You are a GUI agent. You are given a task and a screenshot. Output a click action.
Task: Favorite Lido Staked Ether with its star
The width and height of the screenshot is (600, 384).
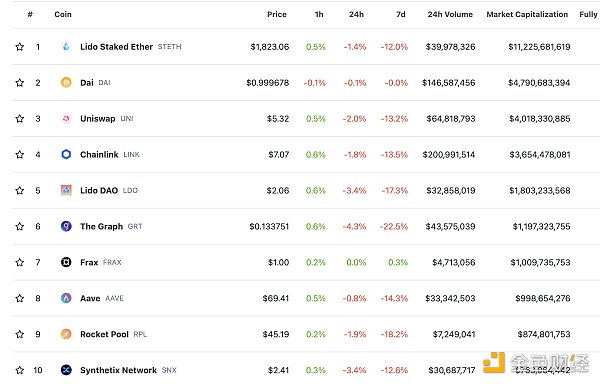pyautogui.click(x=20, y=47)
